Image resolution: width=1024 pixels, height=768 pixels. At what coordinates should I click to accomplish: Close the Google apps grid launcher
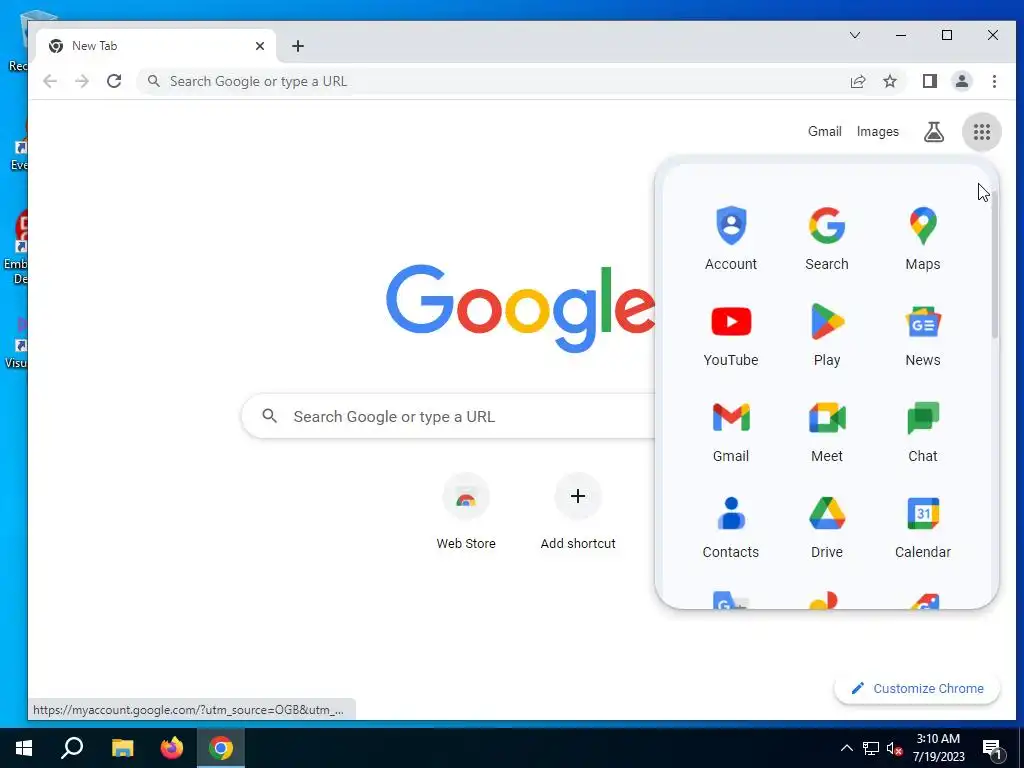982,132
